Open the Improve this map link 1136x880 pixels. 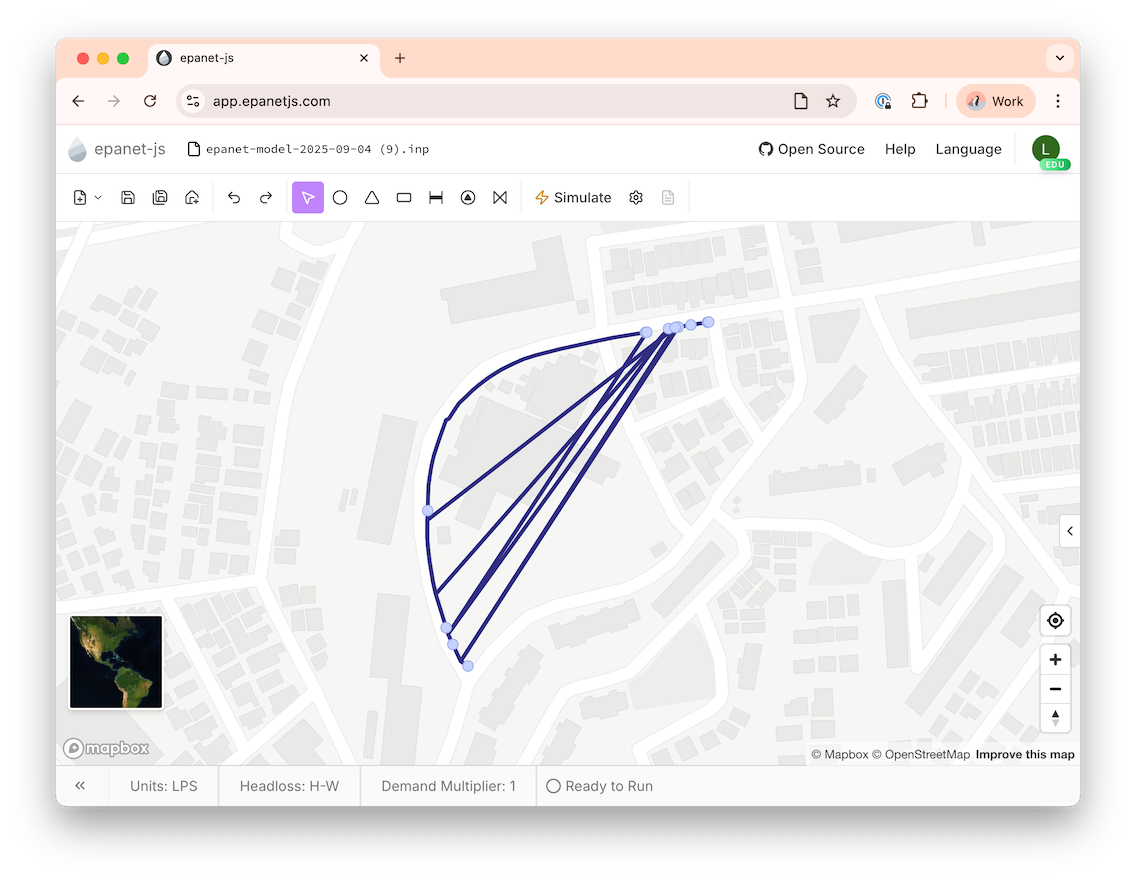coord(1024,755)
